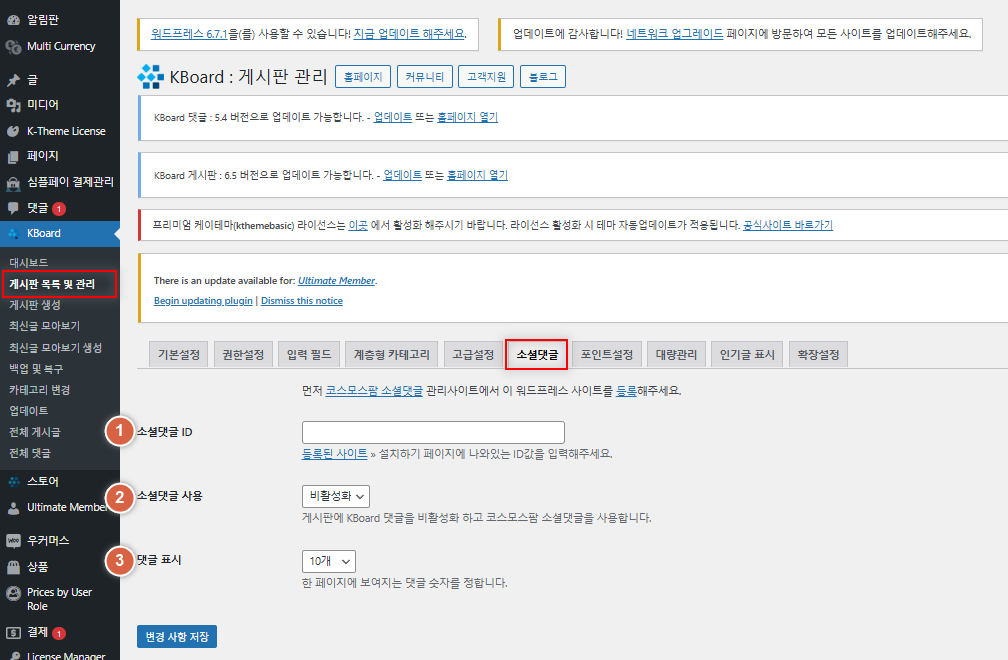
Task: Open 카테고리 변경 submenu item
Action: [x=39, y=390]
